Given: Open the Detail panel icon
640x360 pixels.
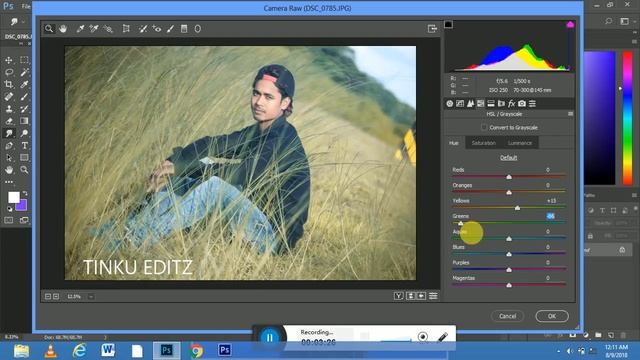Looking at the screenshot, I should pos(470,104).
